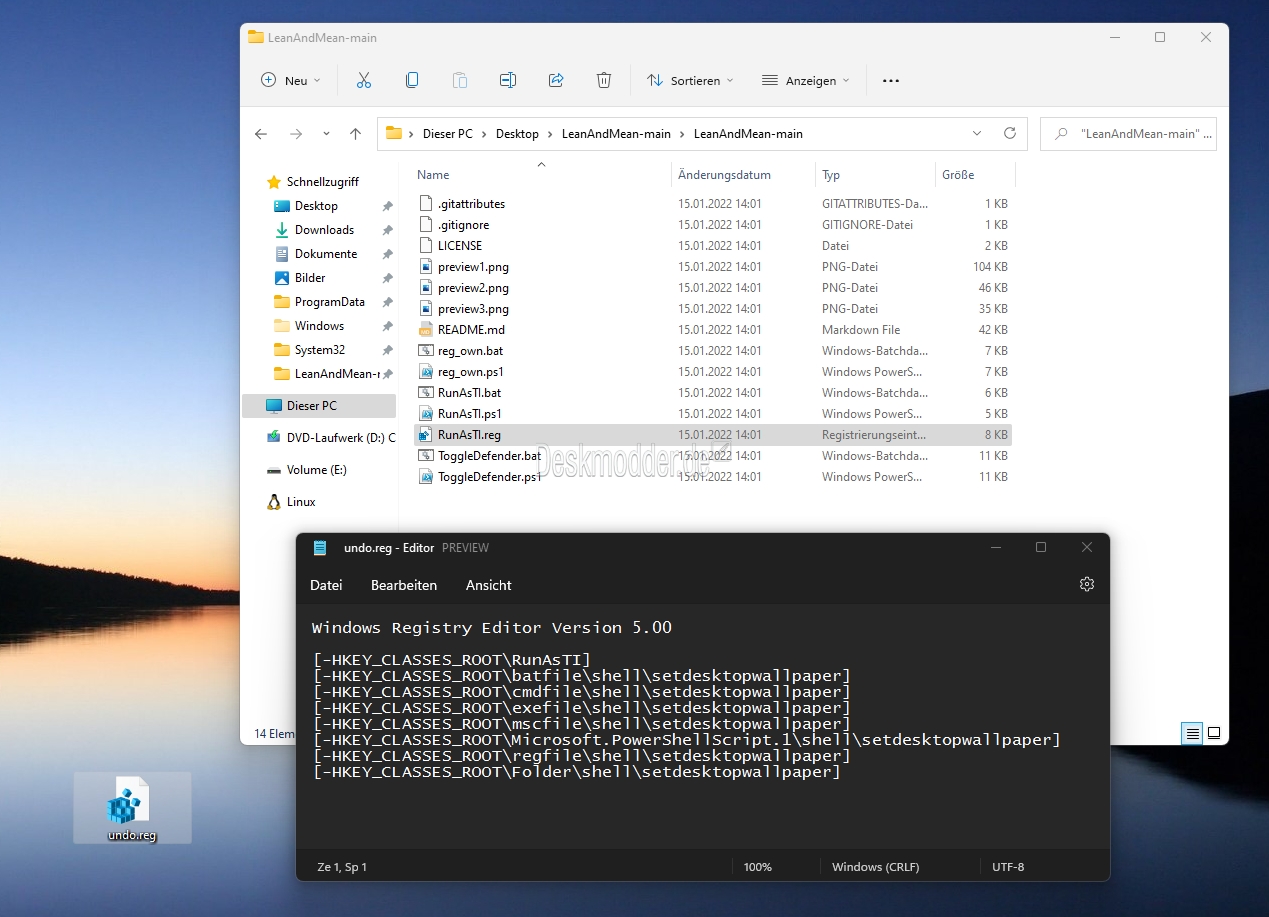Open the Neu dropdown button

(291, 80)
